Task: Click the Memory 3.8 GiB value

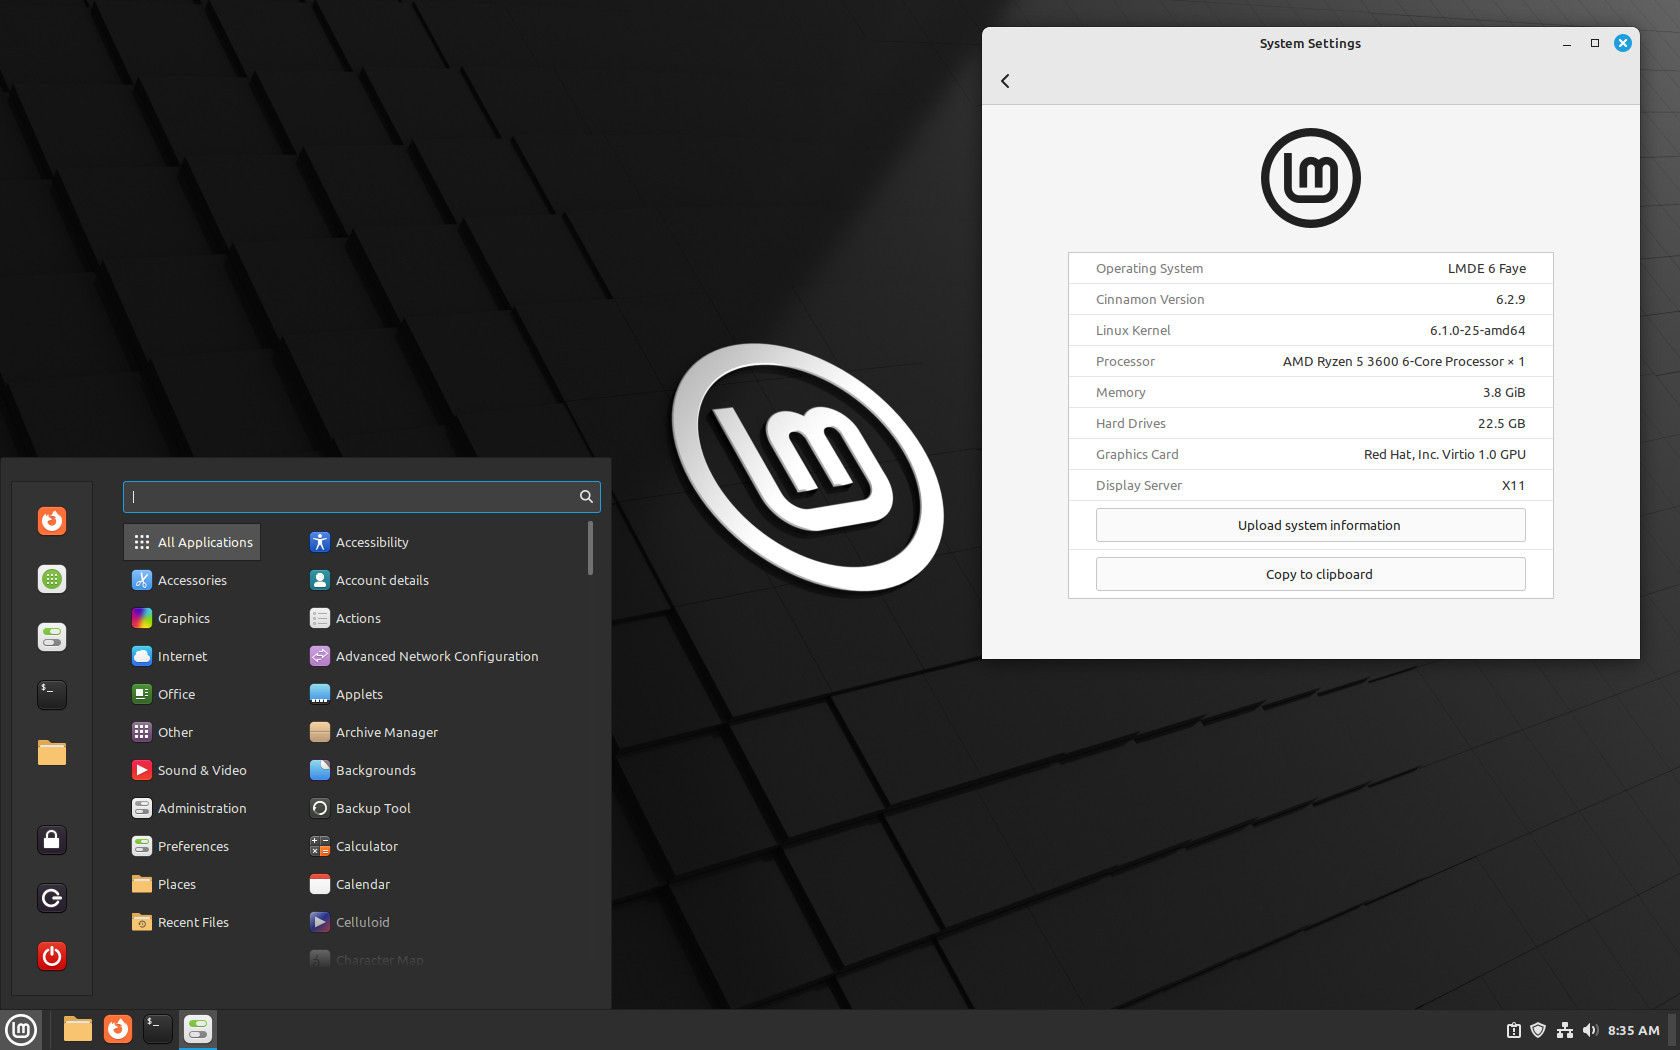Action: [1503, 392]
